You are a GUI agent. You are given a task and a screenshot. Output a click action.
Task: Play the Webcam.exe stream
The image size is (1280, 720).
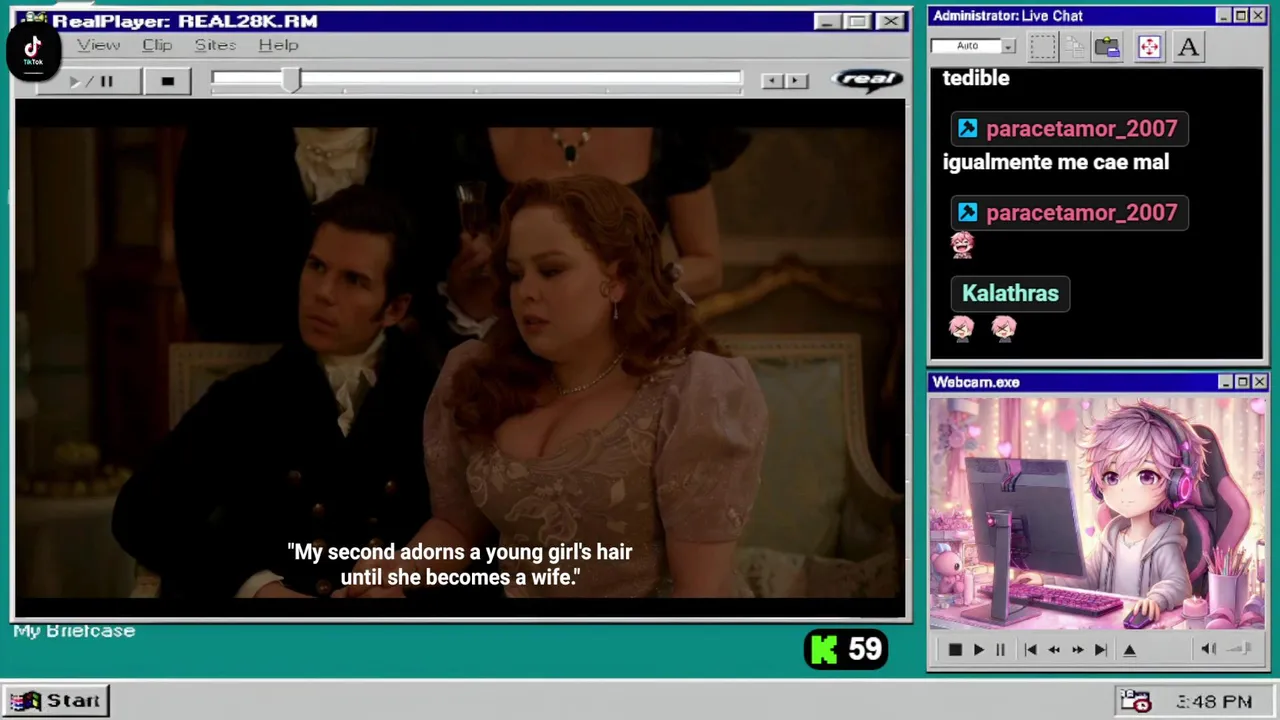(978, 650)
